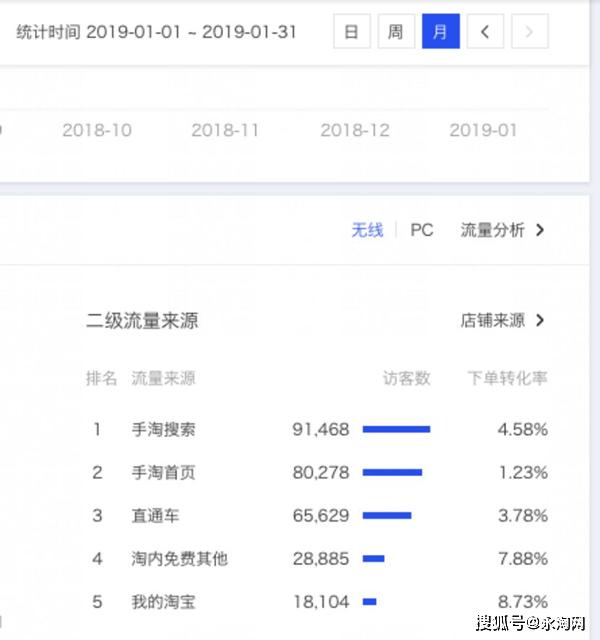Click the 淘内免费其他 traffic source
The height and width of the screenshot is (640, 600).
click(180, 559)
